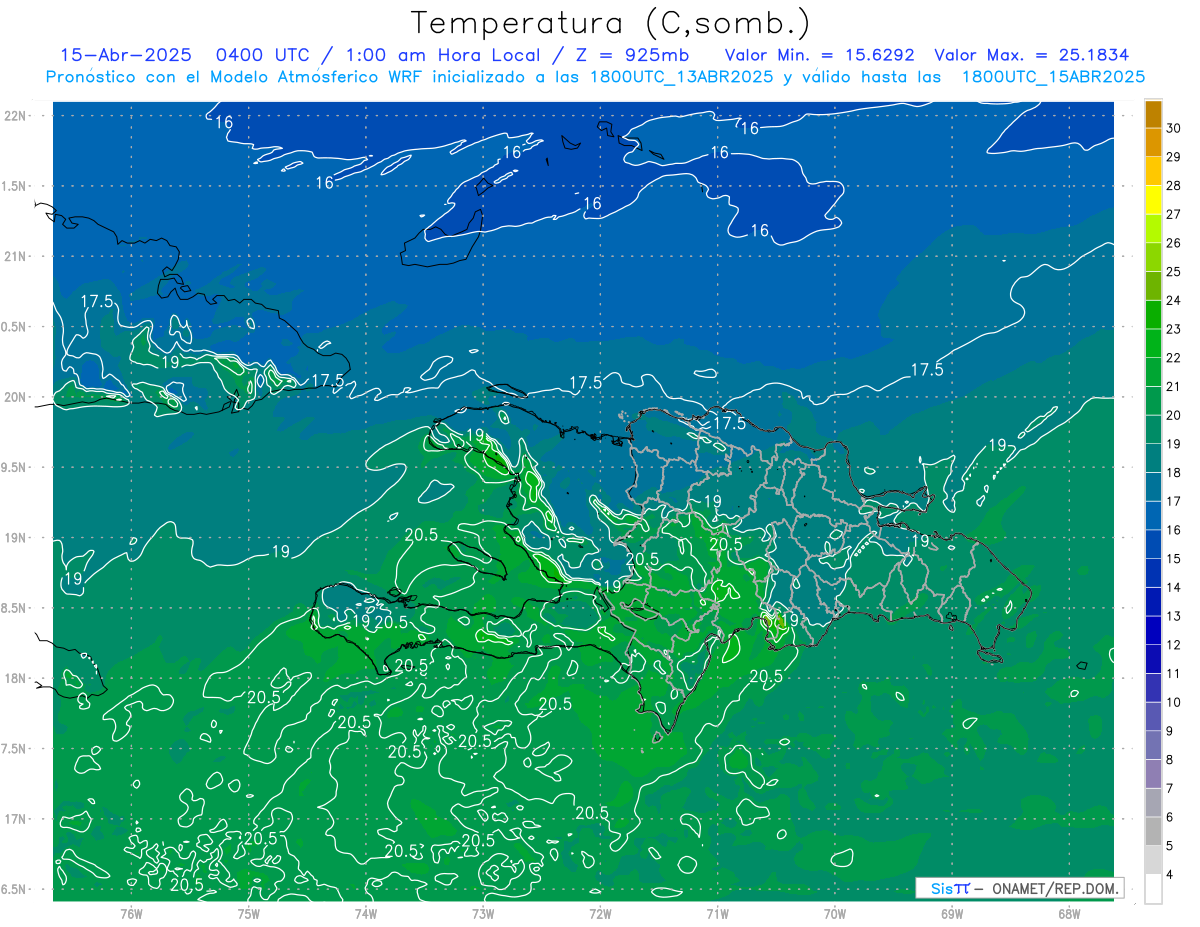Click the "20N" latitude axis label
Image resolution: width=1200 pixels, height=927 pixels.
click(15, 397)
